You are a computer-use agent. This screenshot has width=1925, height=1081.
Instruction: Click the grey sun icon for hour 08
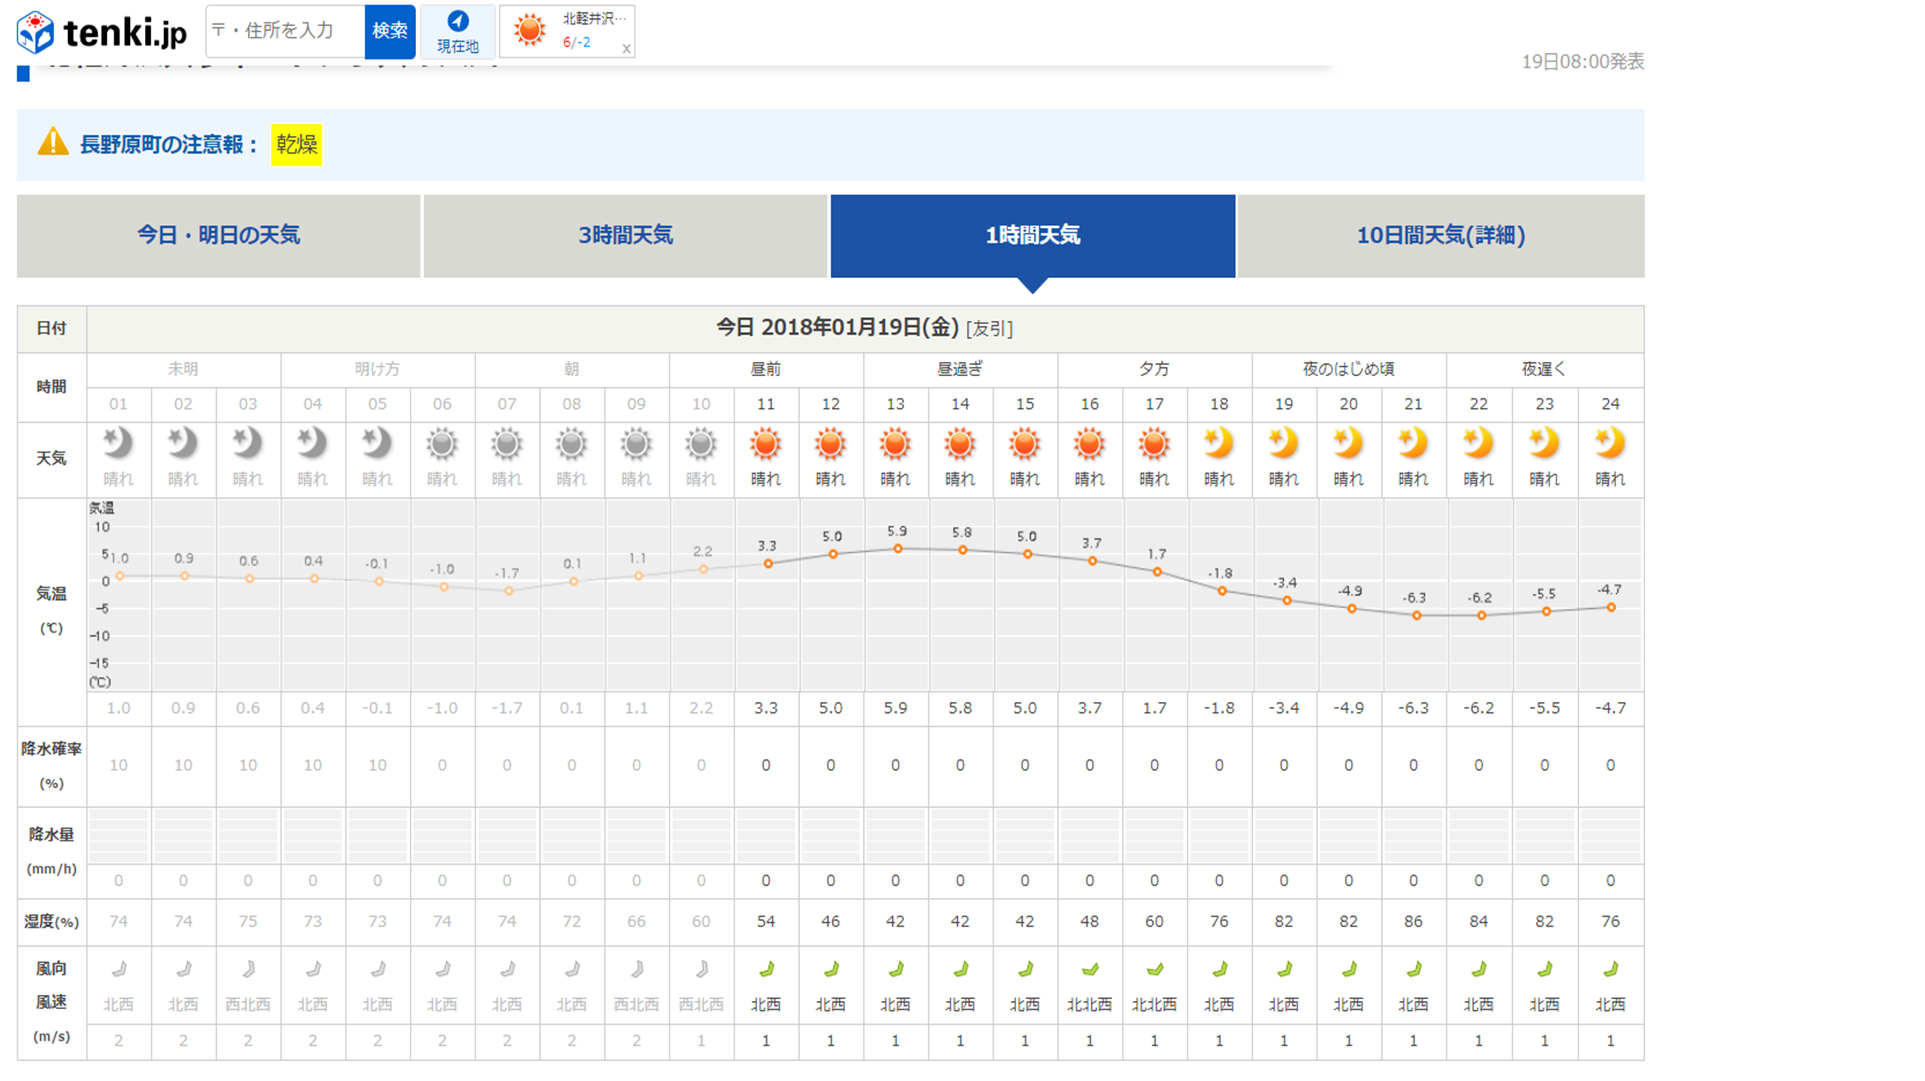[x=571, y=443]
